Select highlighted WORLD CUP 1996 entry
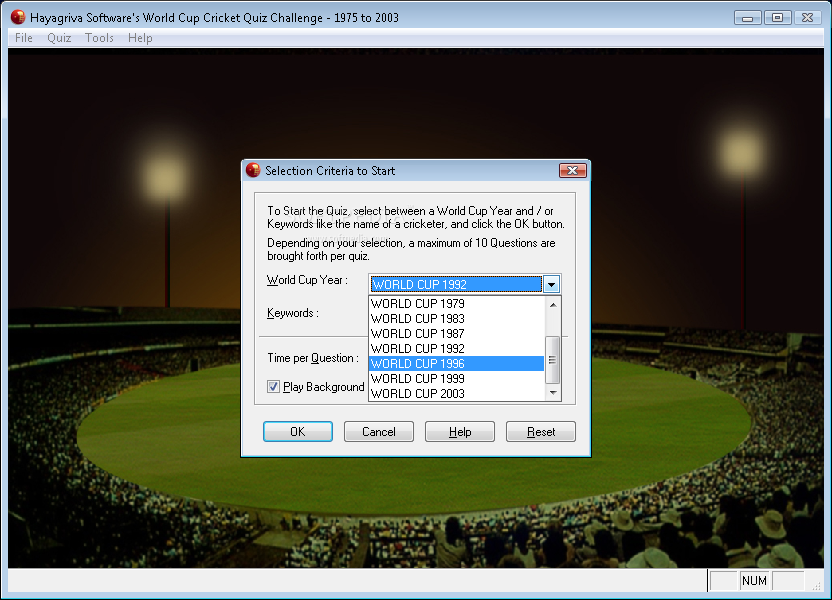 click(x=456, y=363)
